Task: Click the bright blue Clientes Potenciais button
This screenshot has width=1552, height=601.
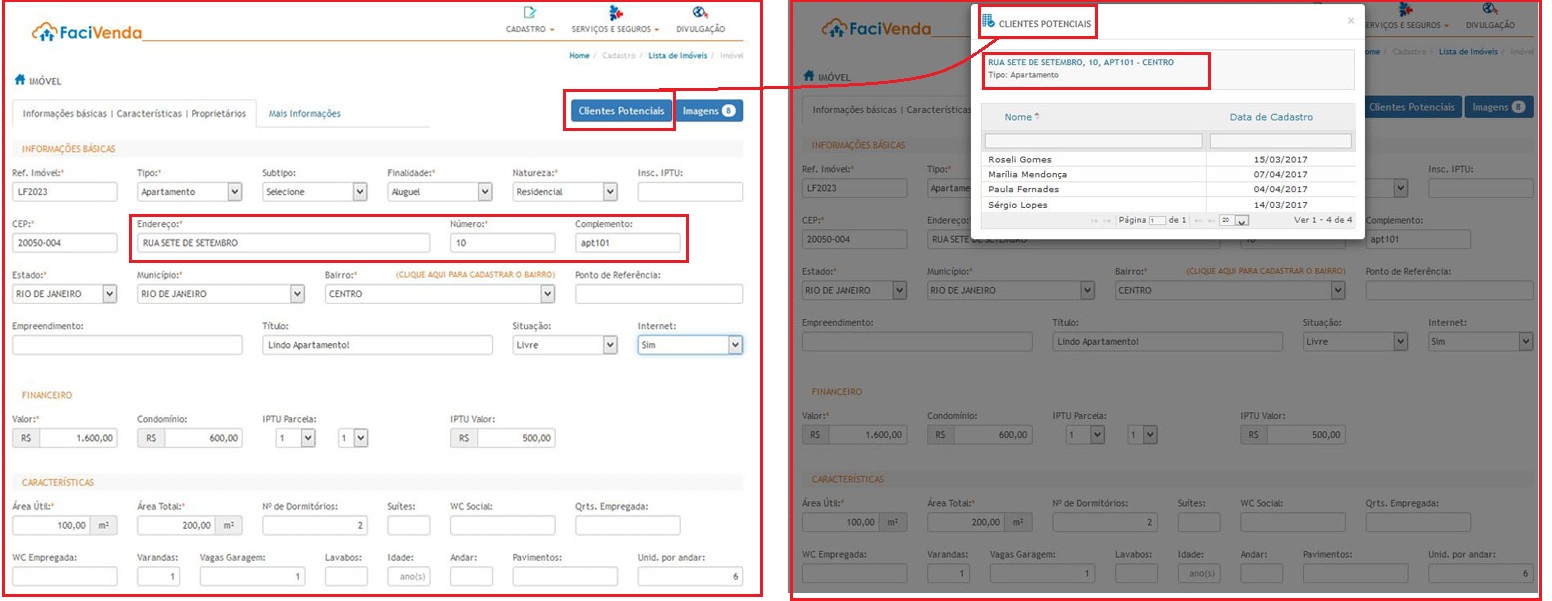Action: 621,111
